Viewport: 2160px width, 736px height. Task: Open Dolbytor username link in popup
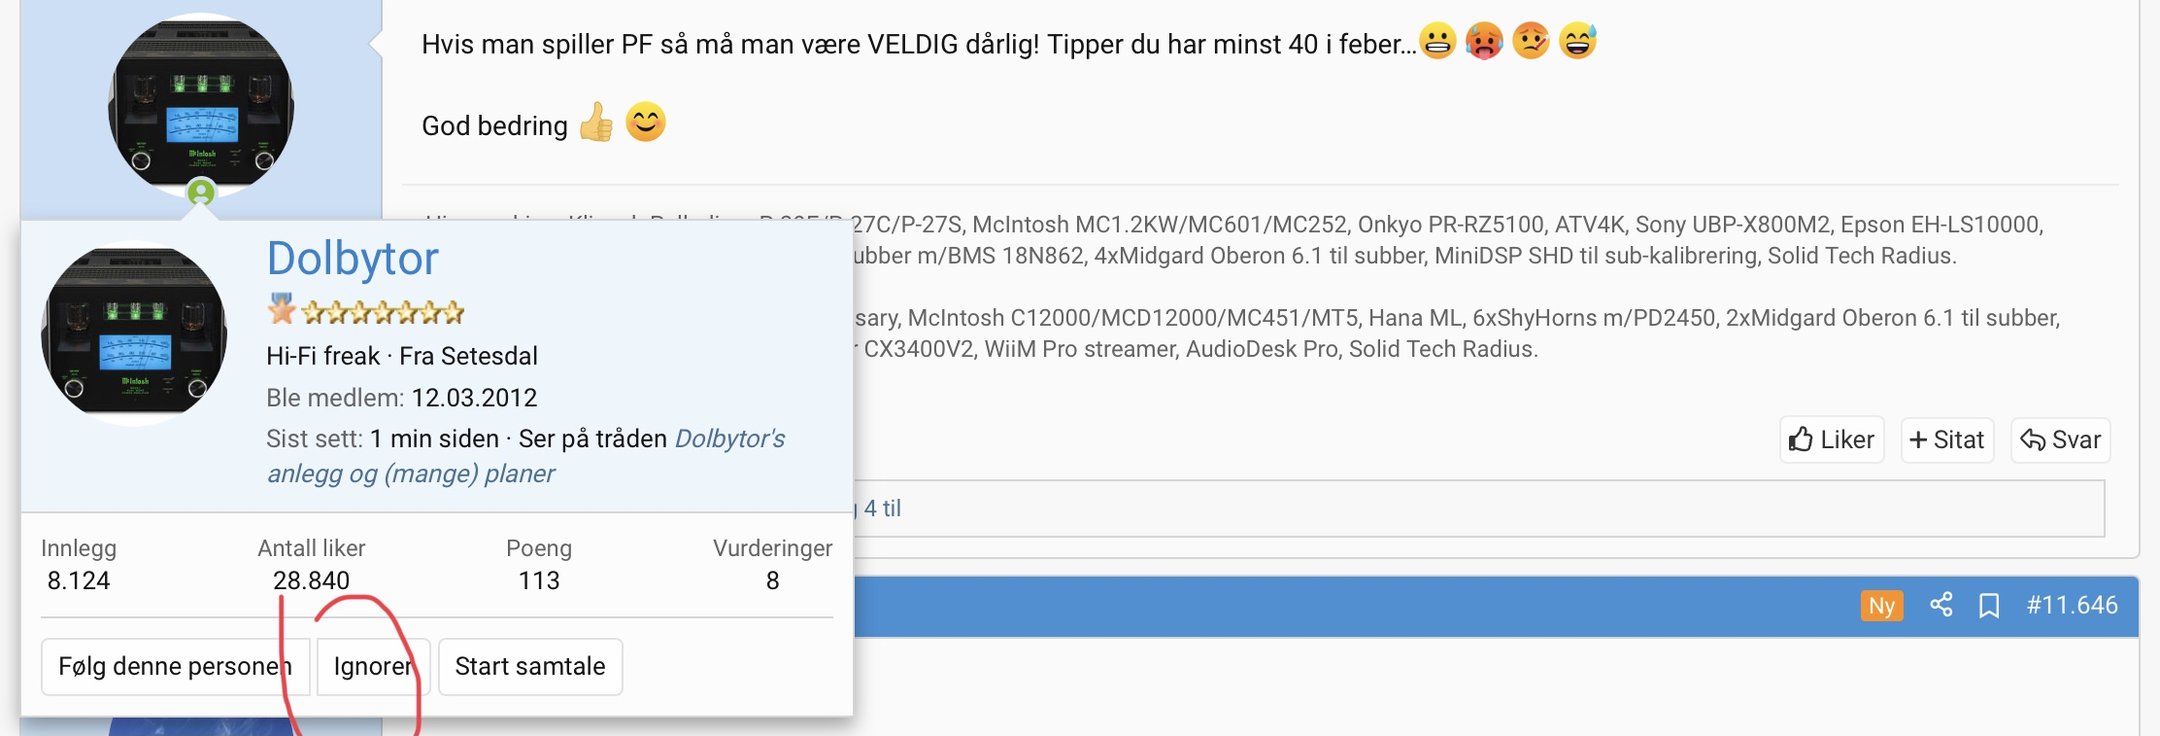352,258
